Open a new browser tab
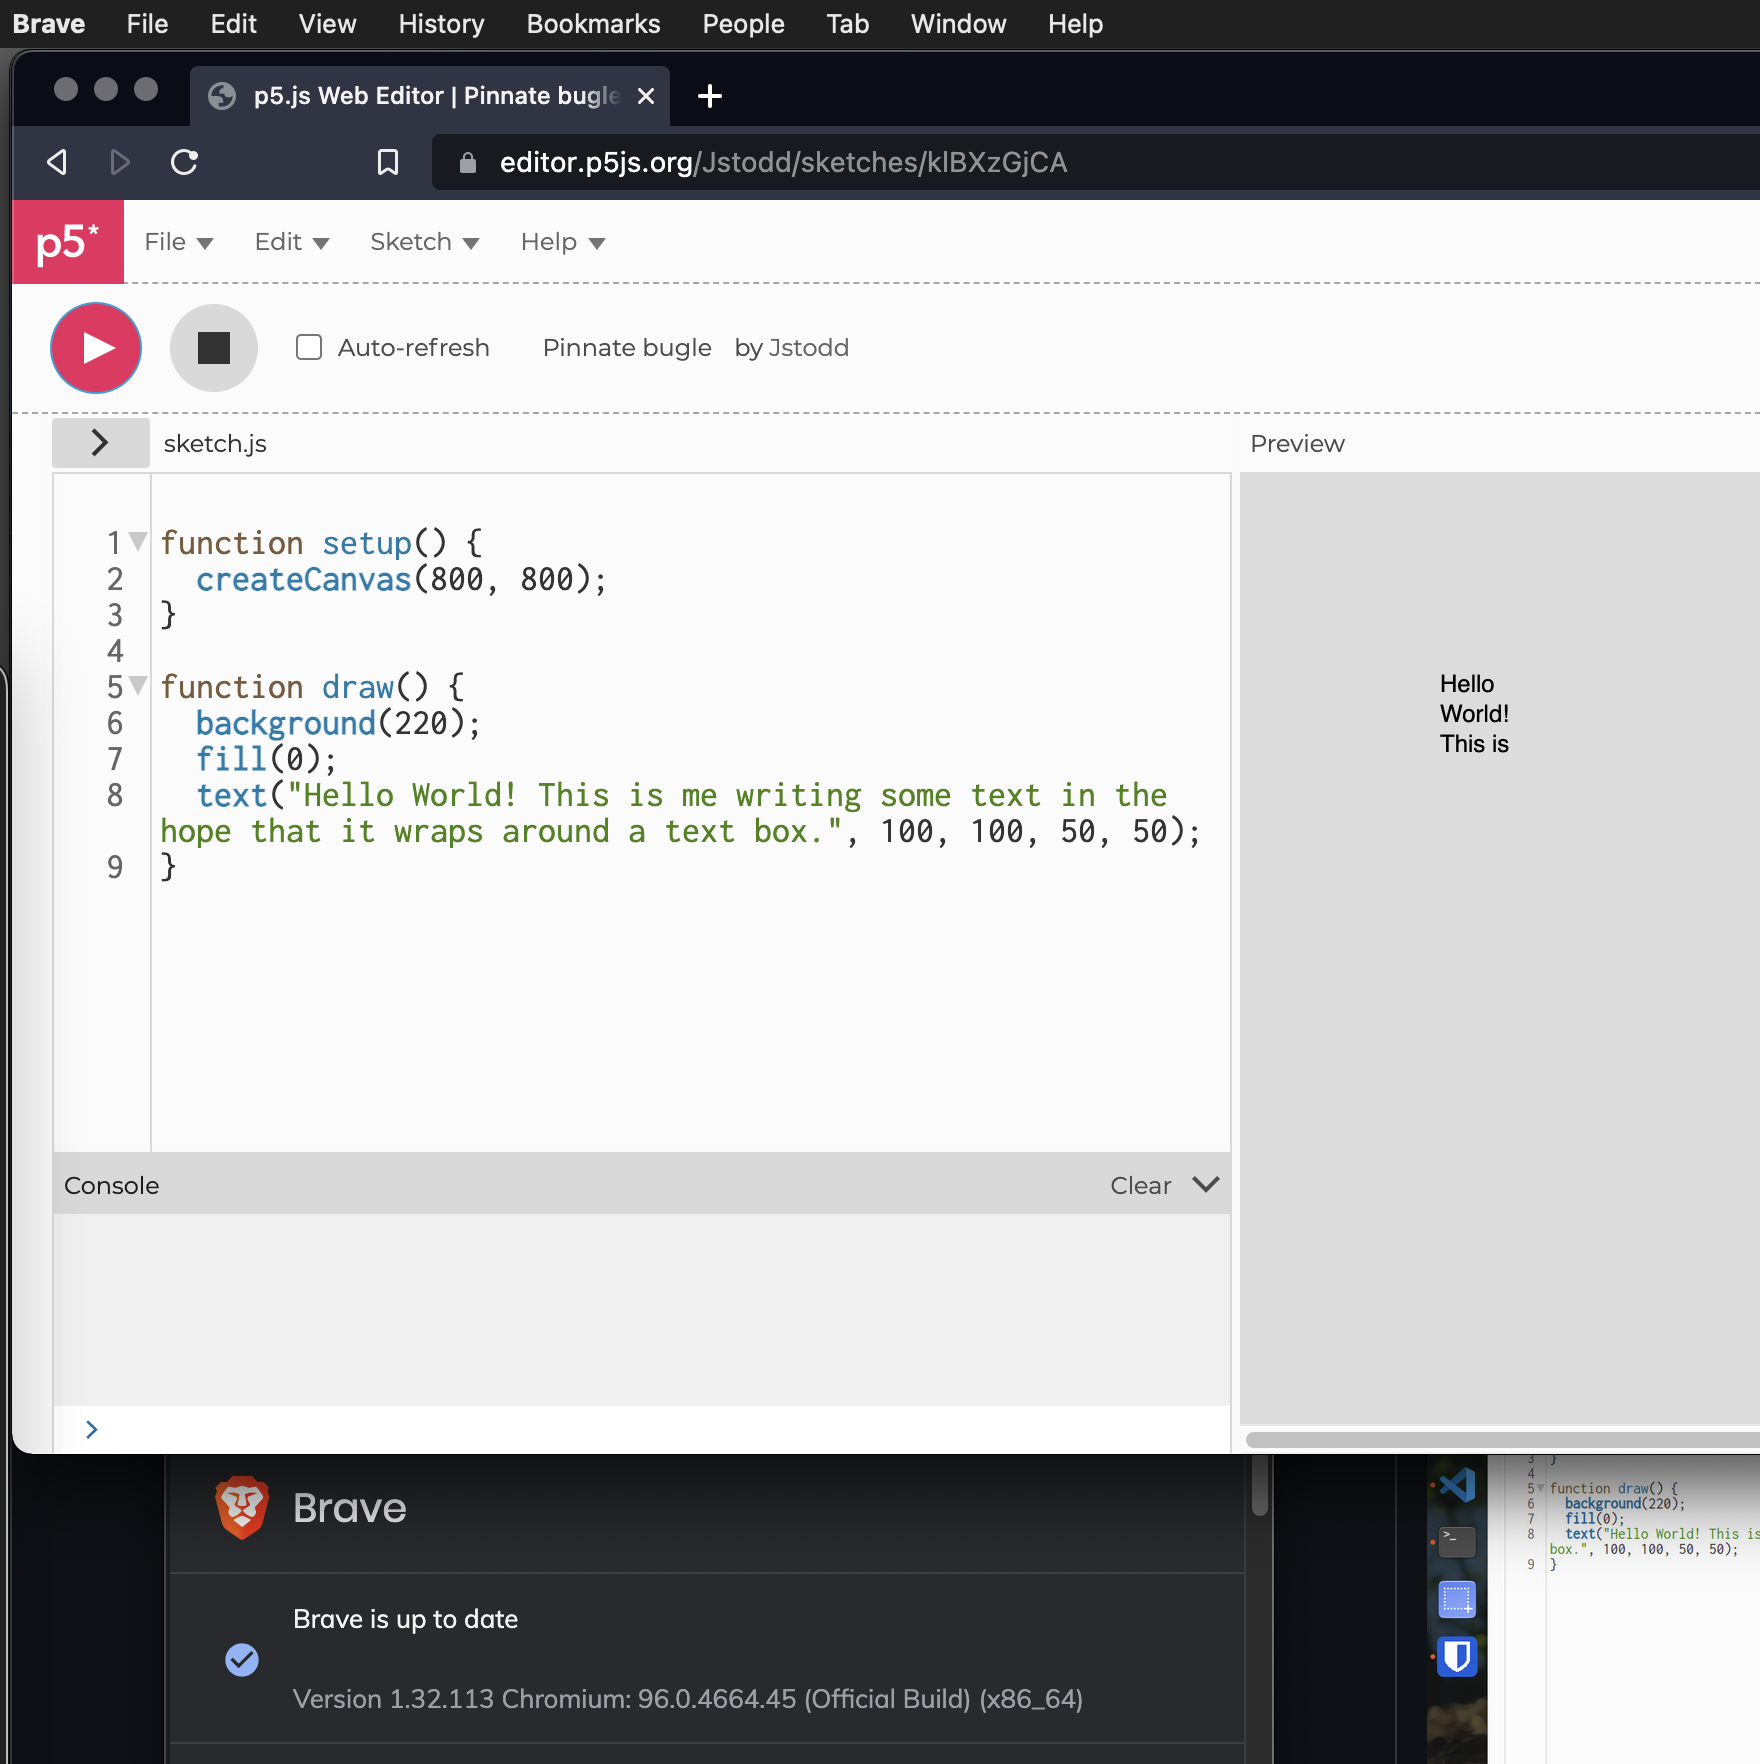This screenshot has height=1764, width=1760. tap(710, 96)
